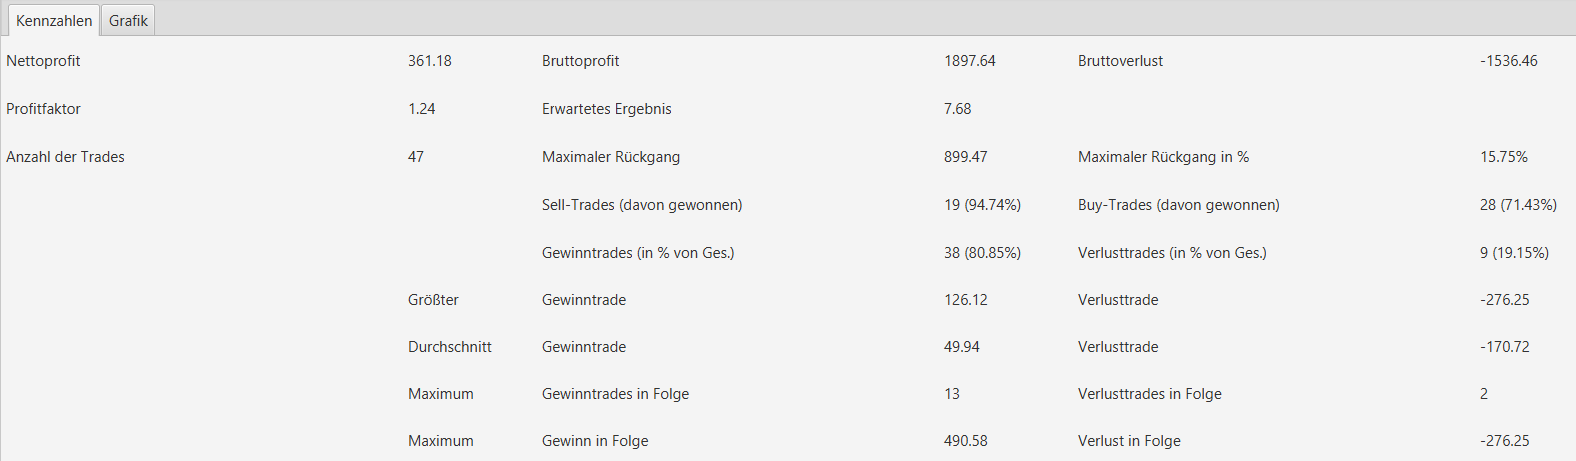The height and width of the screenshot is (461, 1576).
Task: Click the Größter row label
Action: (433, 300)
